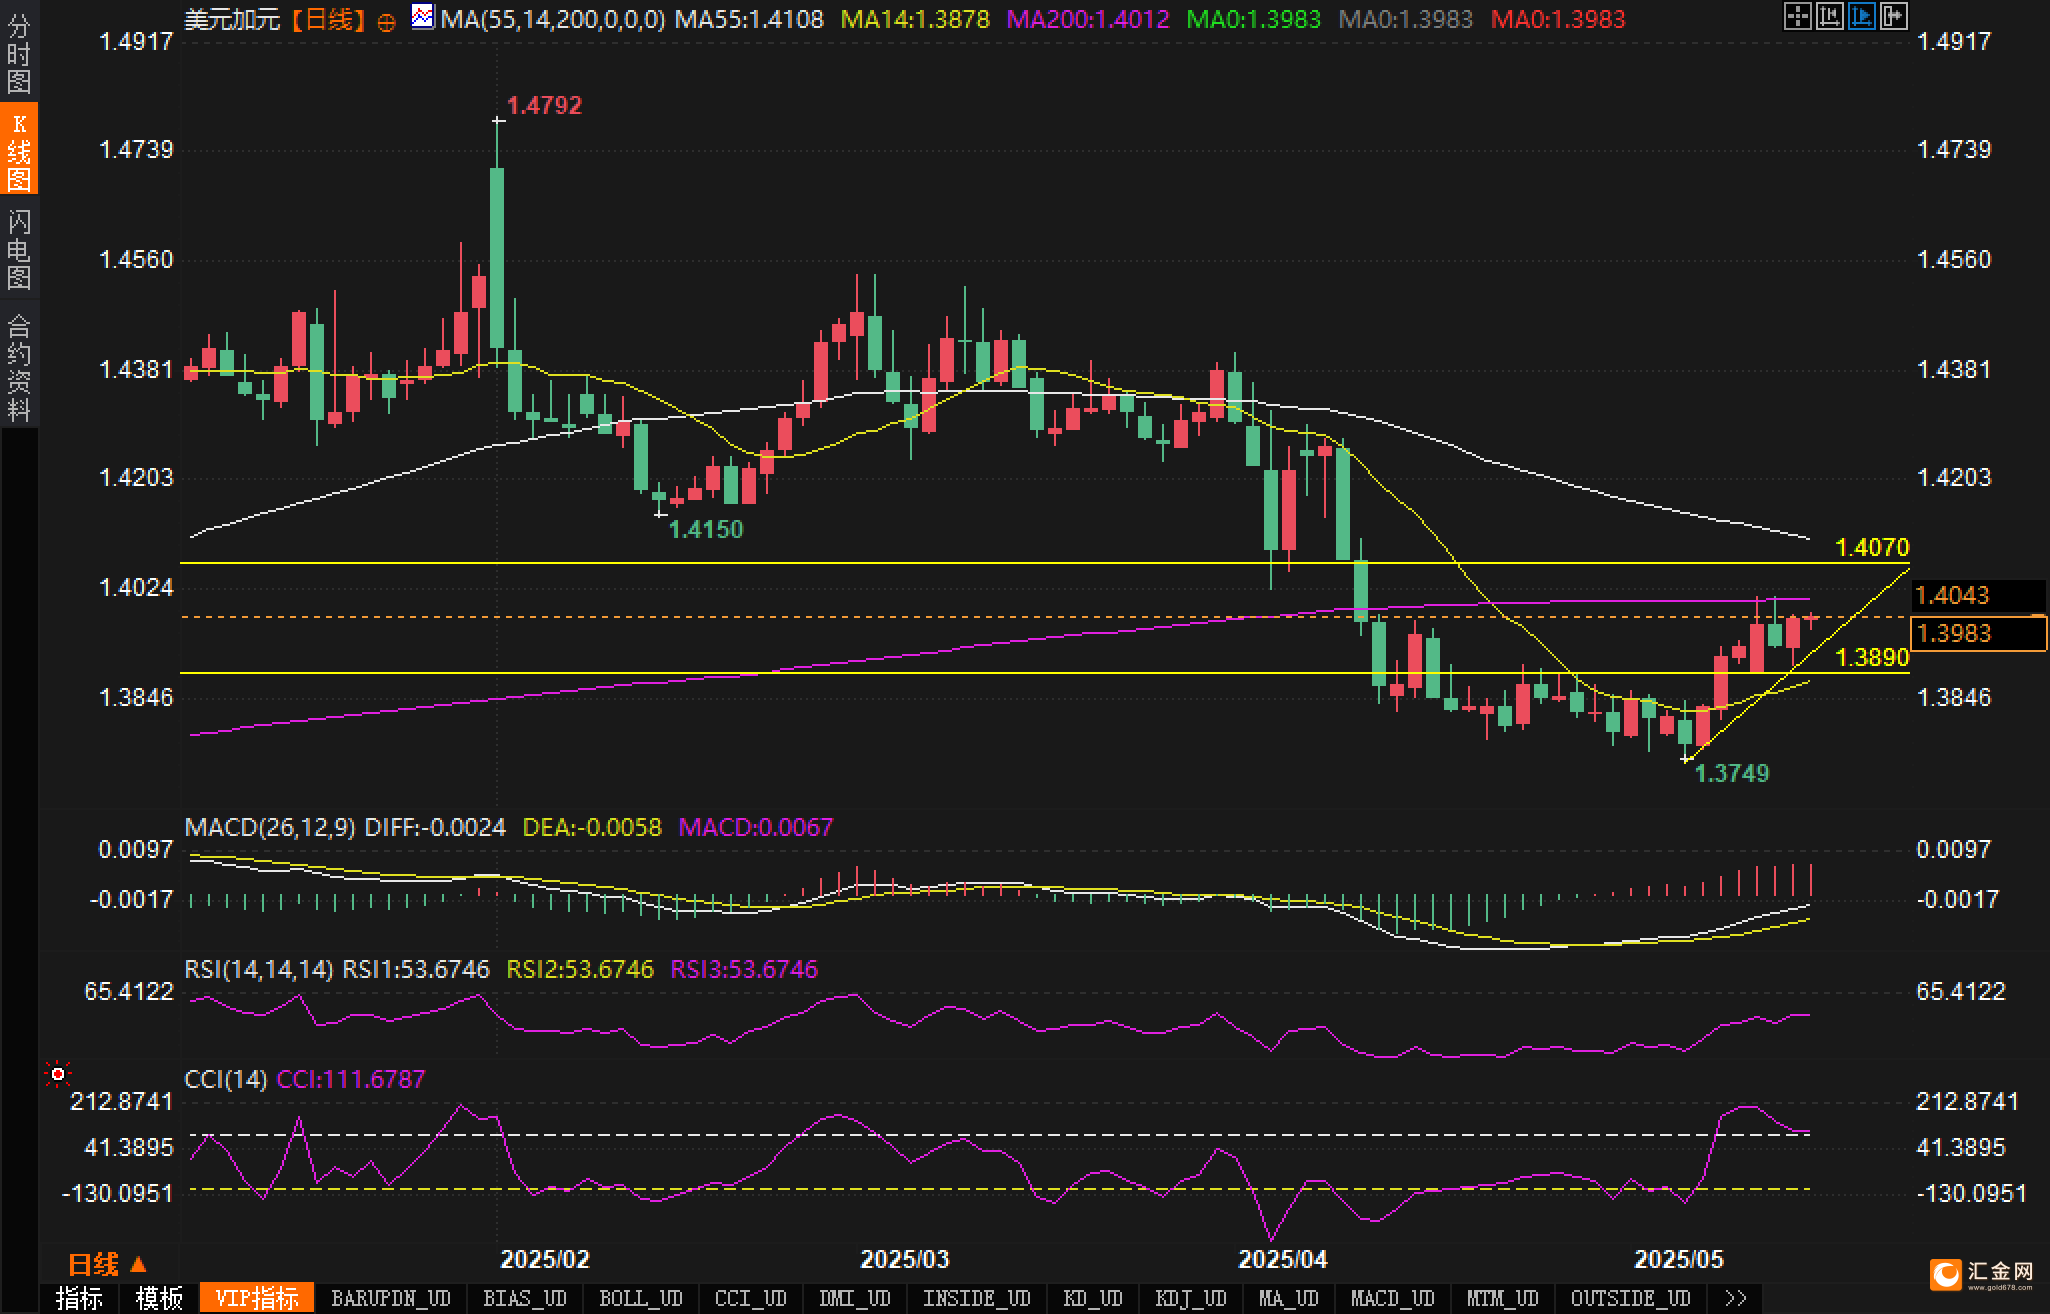The image size is (2050, 1314).
Task: Apply the INSIDE_UD indicator
Action: tap(977, 1298)
